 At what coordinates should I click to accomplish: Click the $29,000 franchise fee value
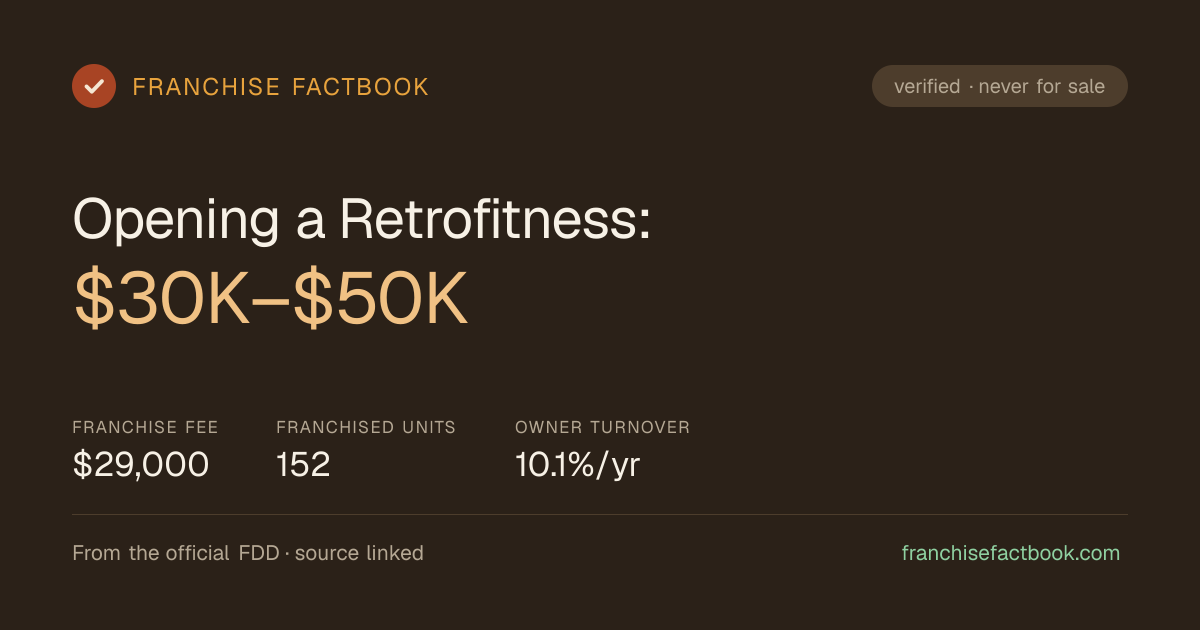pyautogui.click(x=141, y=465)
